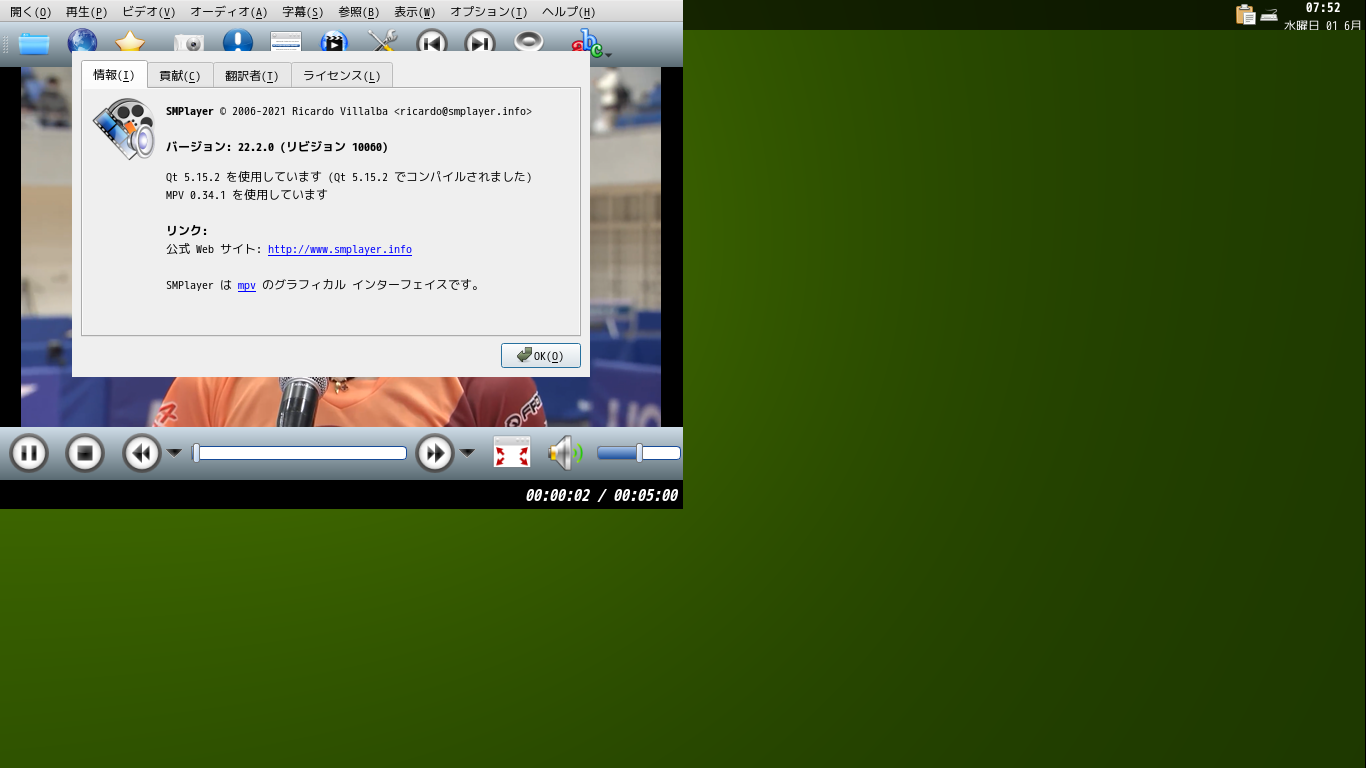The height and width of the screenshot is (768, 1366).
Task: Select the 情報(I) tab
Action: pyautogui.click(x=114, y=75)
